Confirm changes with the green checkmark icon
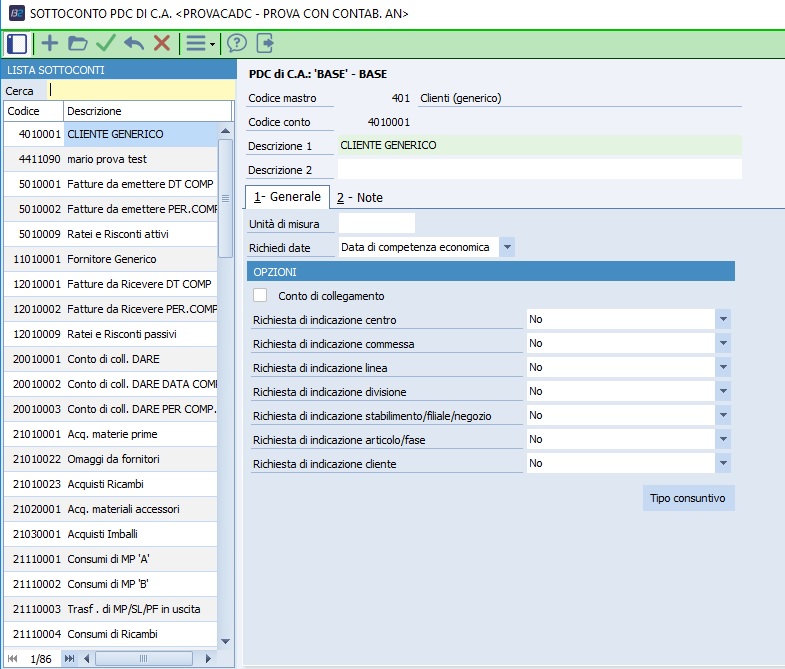Image resolution: width=785 pixels, height=669 pixels. click(x=105, y=43)
